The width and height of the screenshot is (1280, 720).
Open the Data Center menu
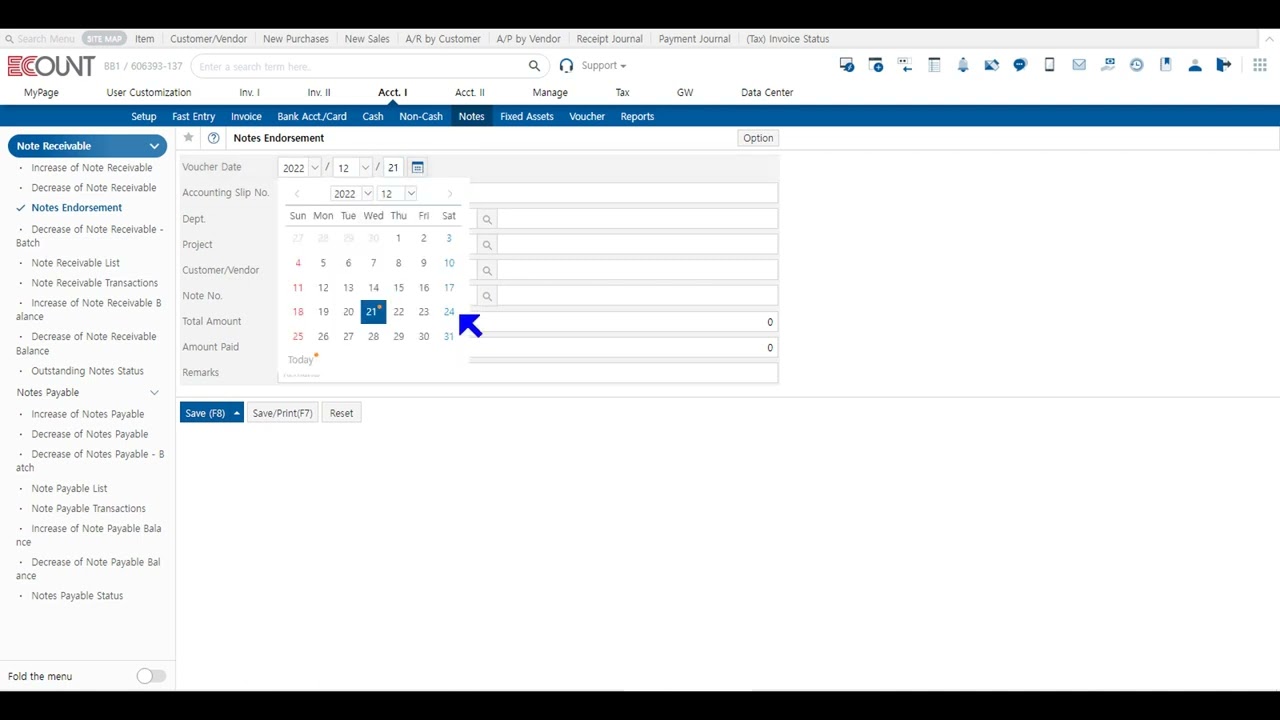pos(767,92)
